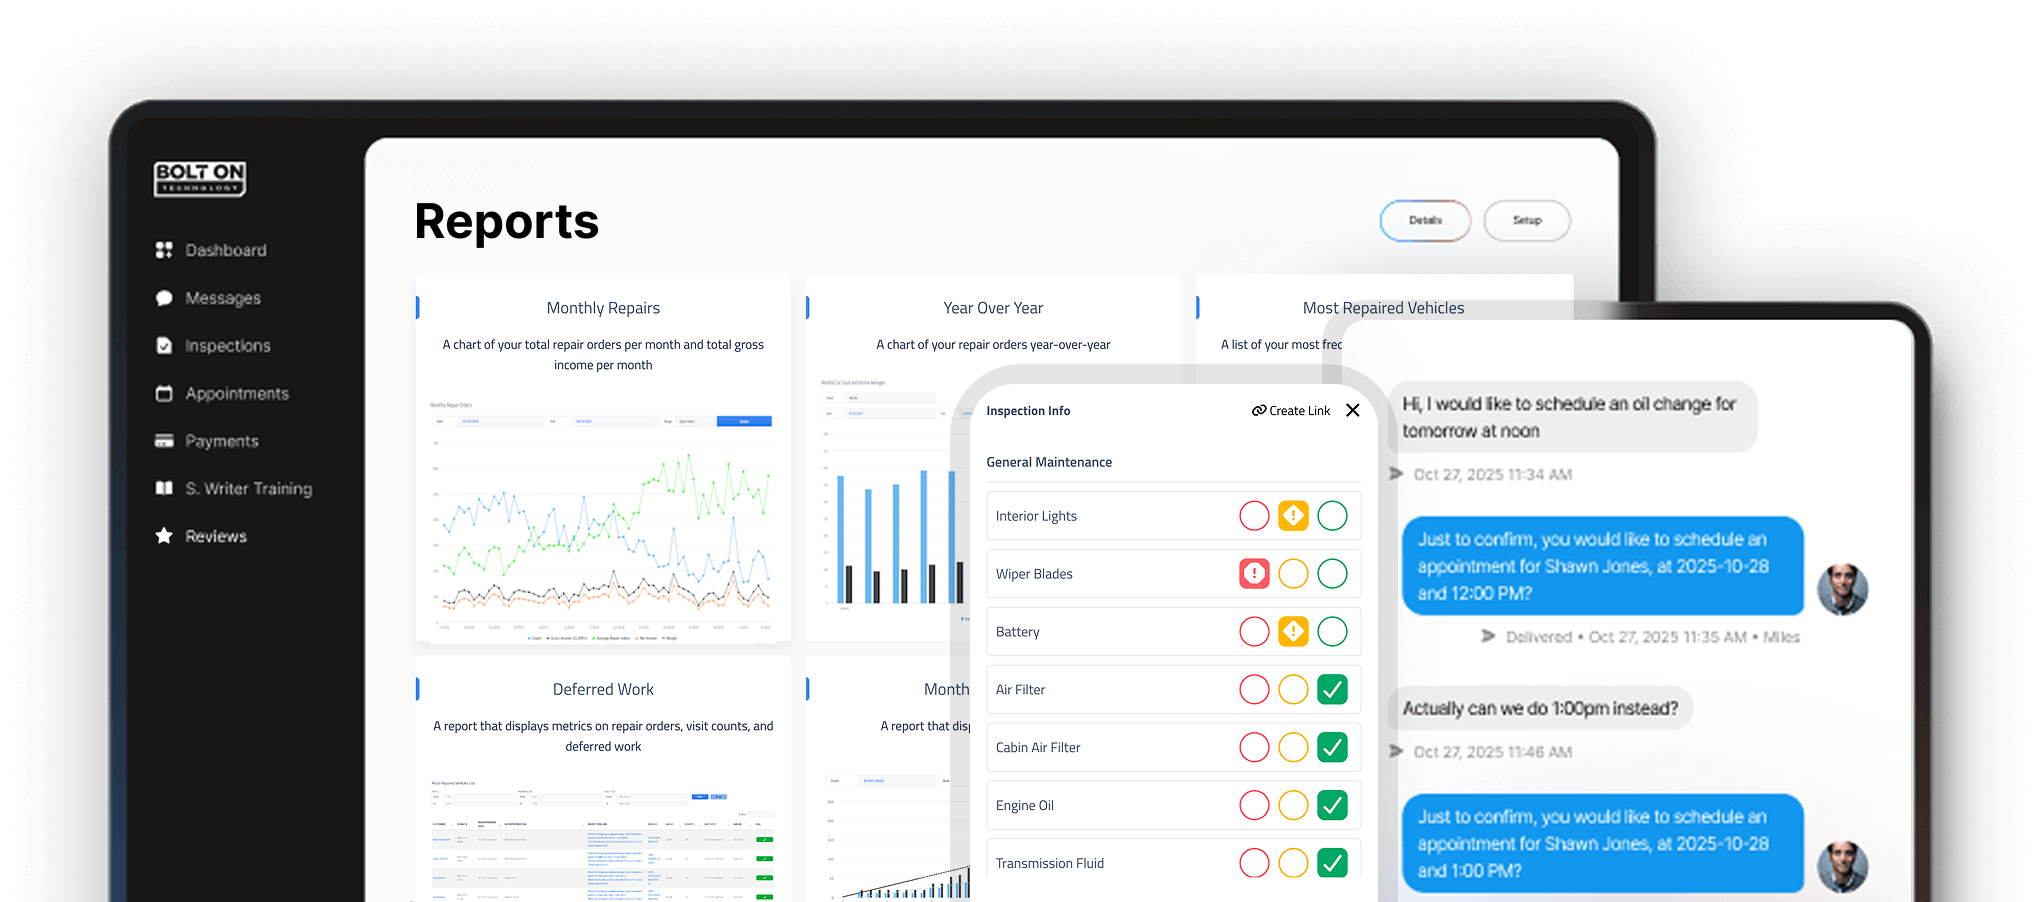The width and height of the screenshot is (2042, 902).
Task: Select S. Writer Training in the sidebar
Action: [247, 488]
